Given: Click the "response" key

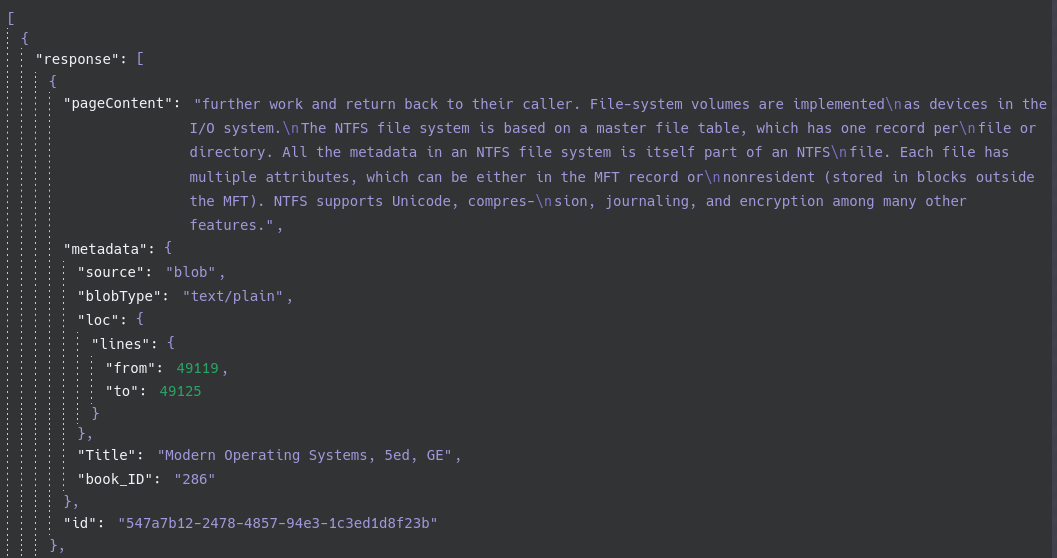Looking at the screenshot, I should (x=76, y=58).
